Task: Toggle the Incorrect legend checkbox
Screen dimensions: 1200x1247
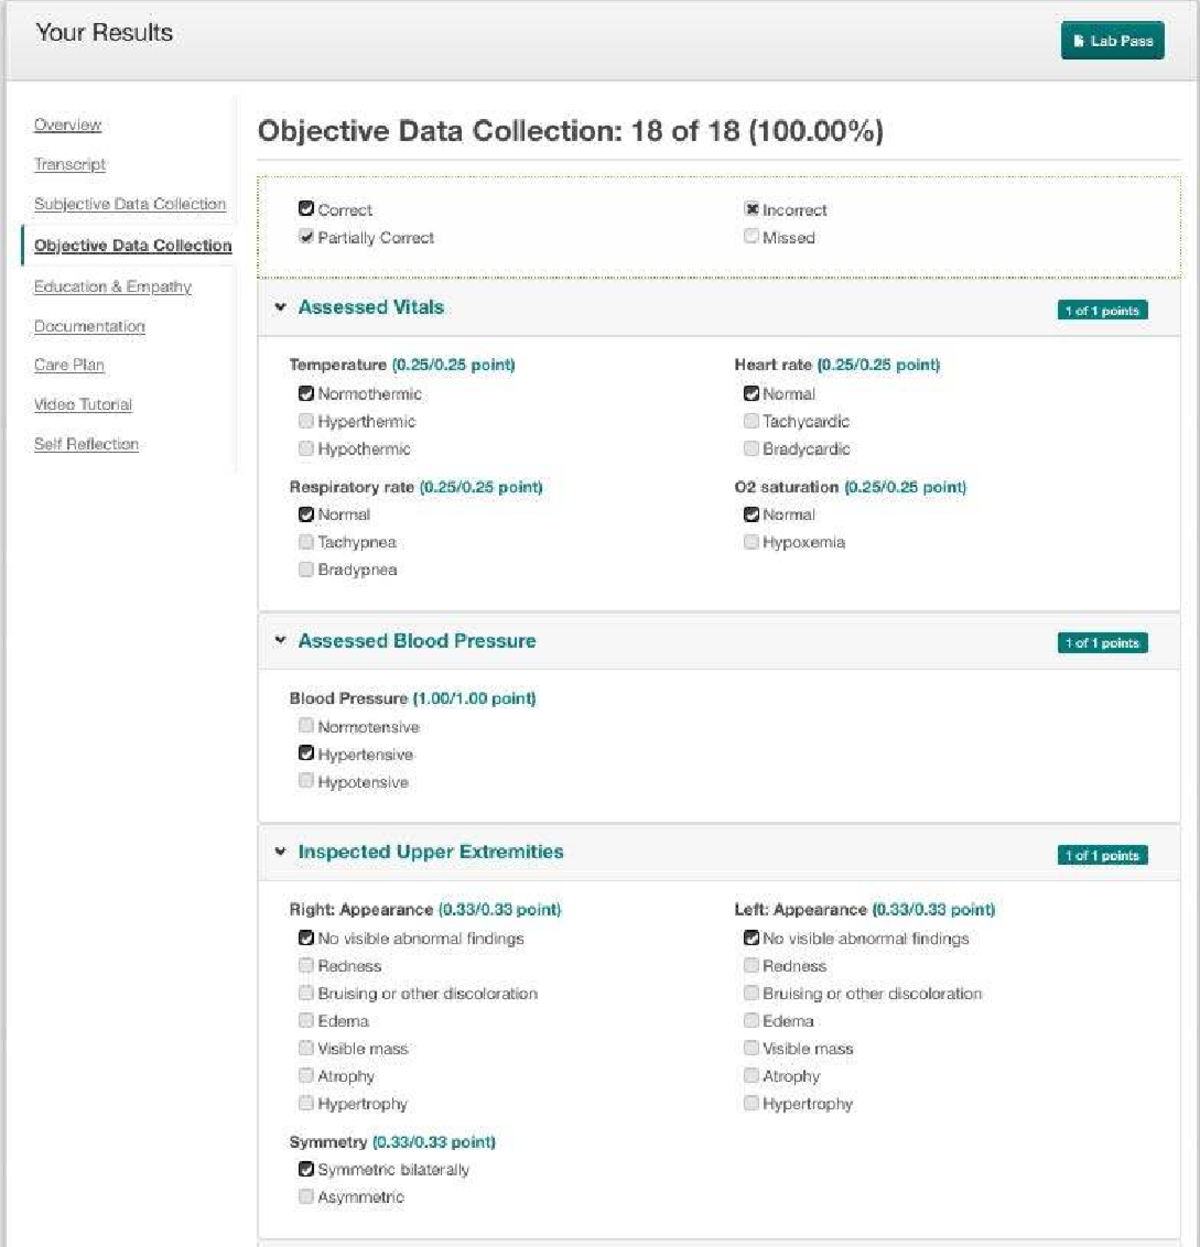Action: 752,209
